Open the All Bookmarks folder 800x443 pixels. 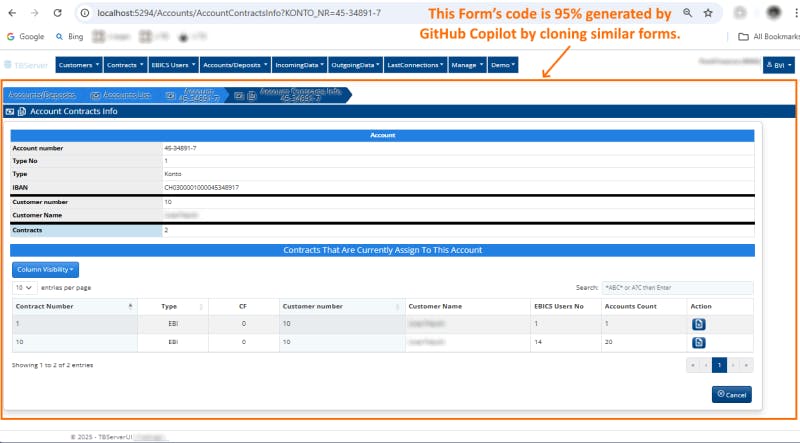click(x=765, y=36)
